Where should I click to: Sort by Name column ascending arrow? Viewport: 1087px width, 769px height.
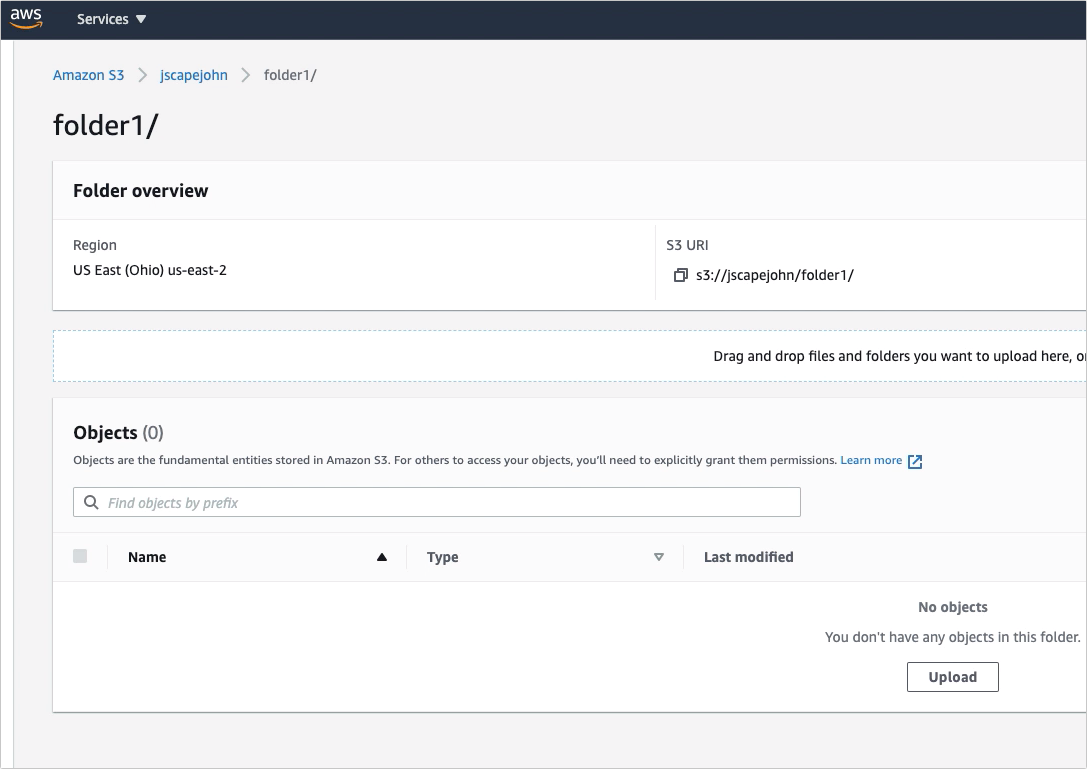(x=381, y=557)
